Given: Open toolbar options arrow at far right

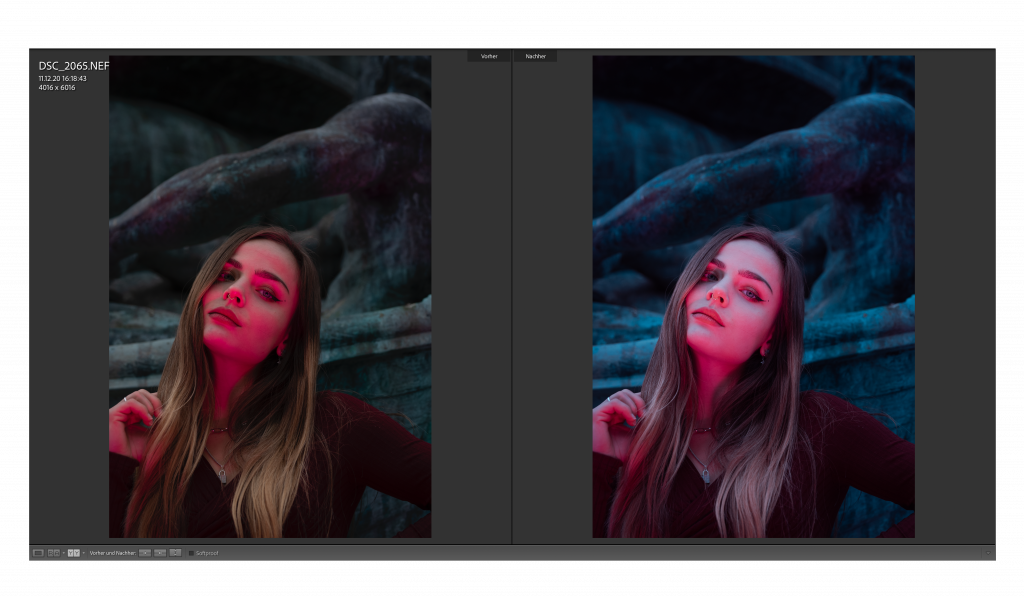Looking at the screenshot, I should point(987,553).
